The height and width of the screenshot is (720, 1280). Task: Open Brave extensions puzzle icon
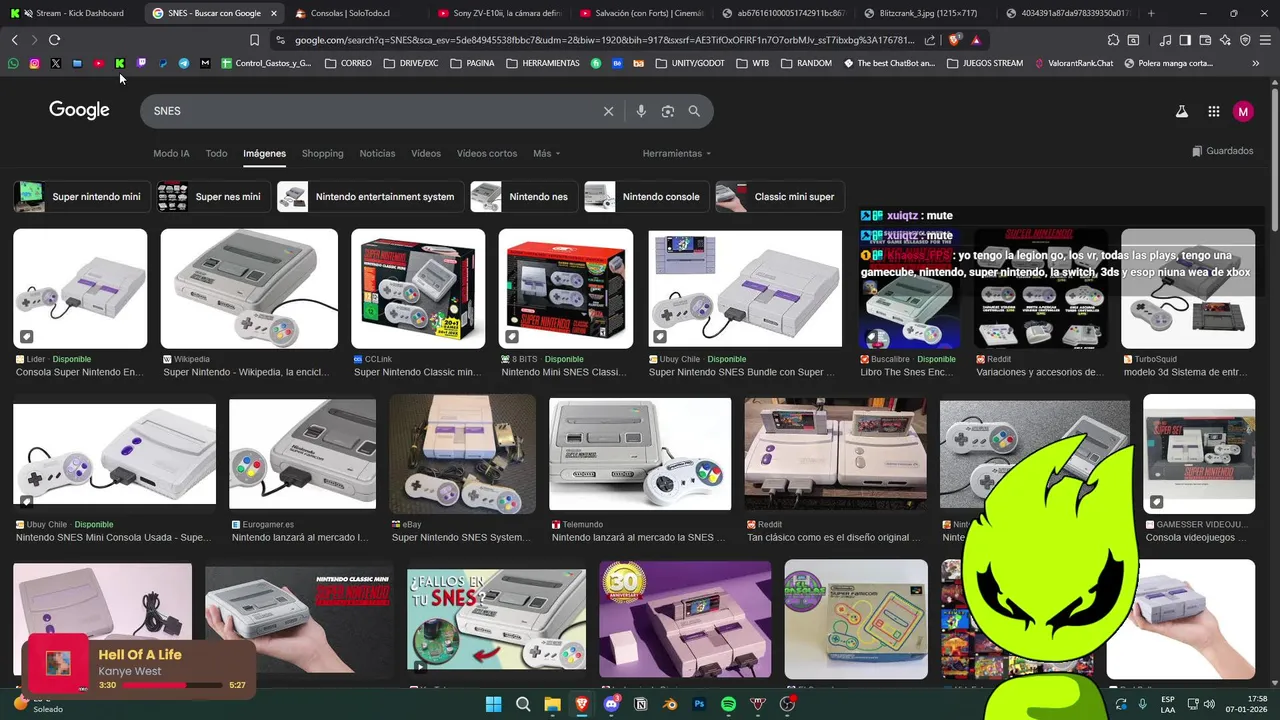click(1113, 40)
